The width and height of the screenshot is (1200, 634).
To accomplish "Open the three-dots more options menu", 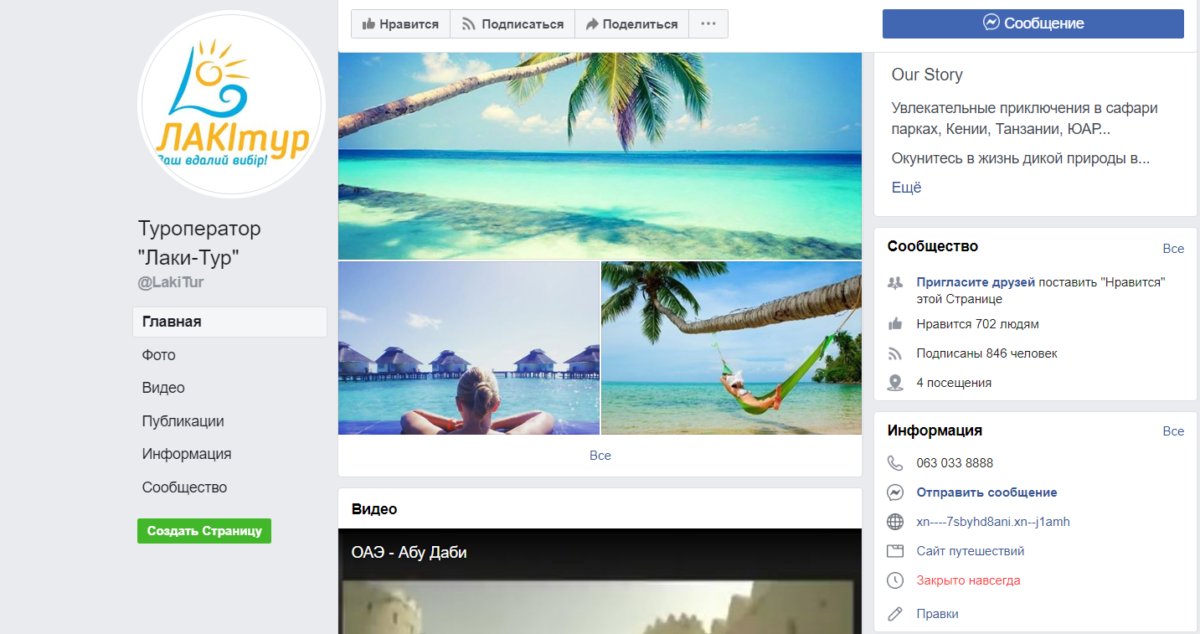I will (708, 24).
